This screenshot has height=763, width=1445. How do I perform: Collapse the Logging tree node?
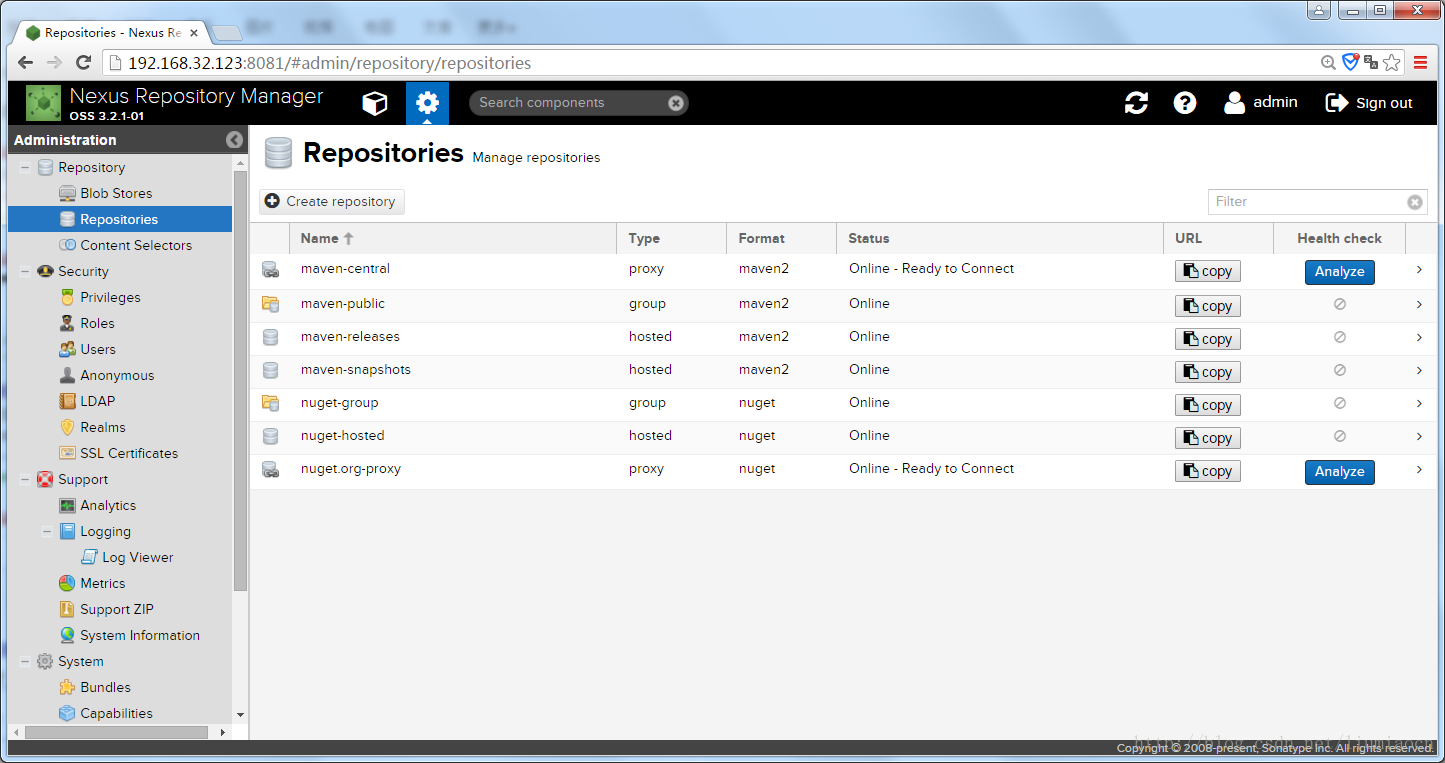click(47, 531)
